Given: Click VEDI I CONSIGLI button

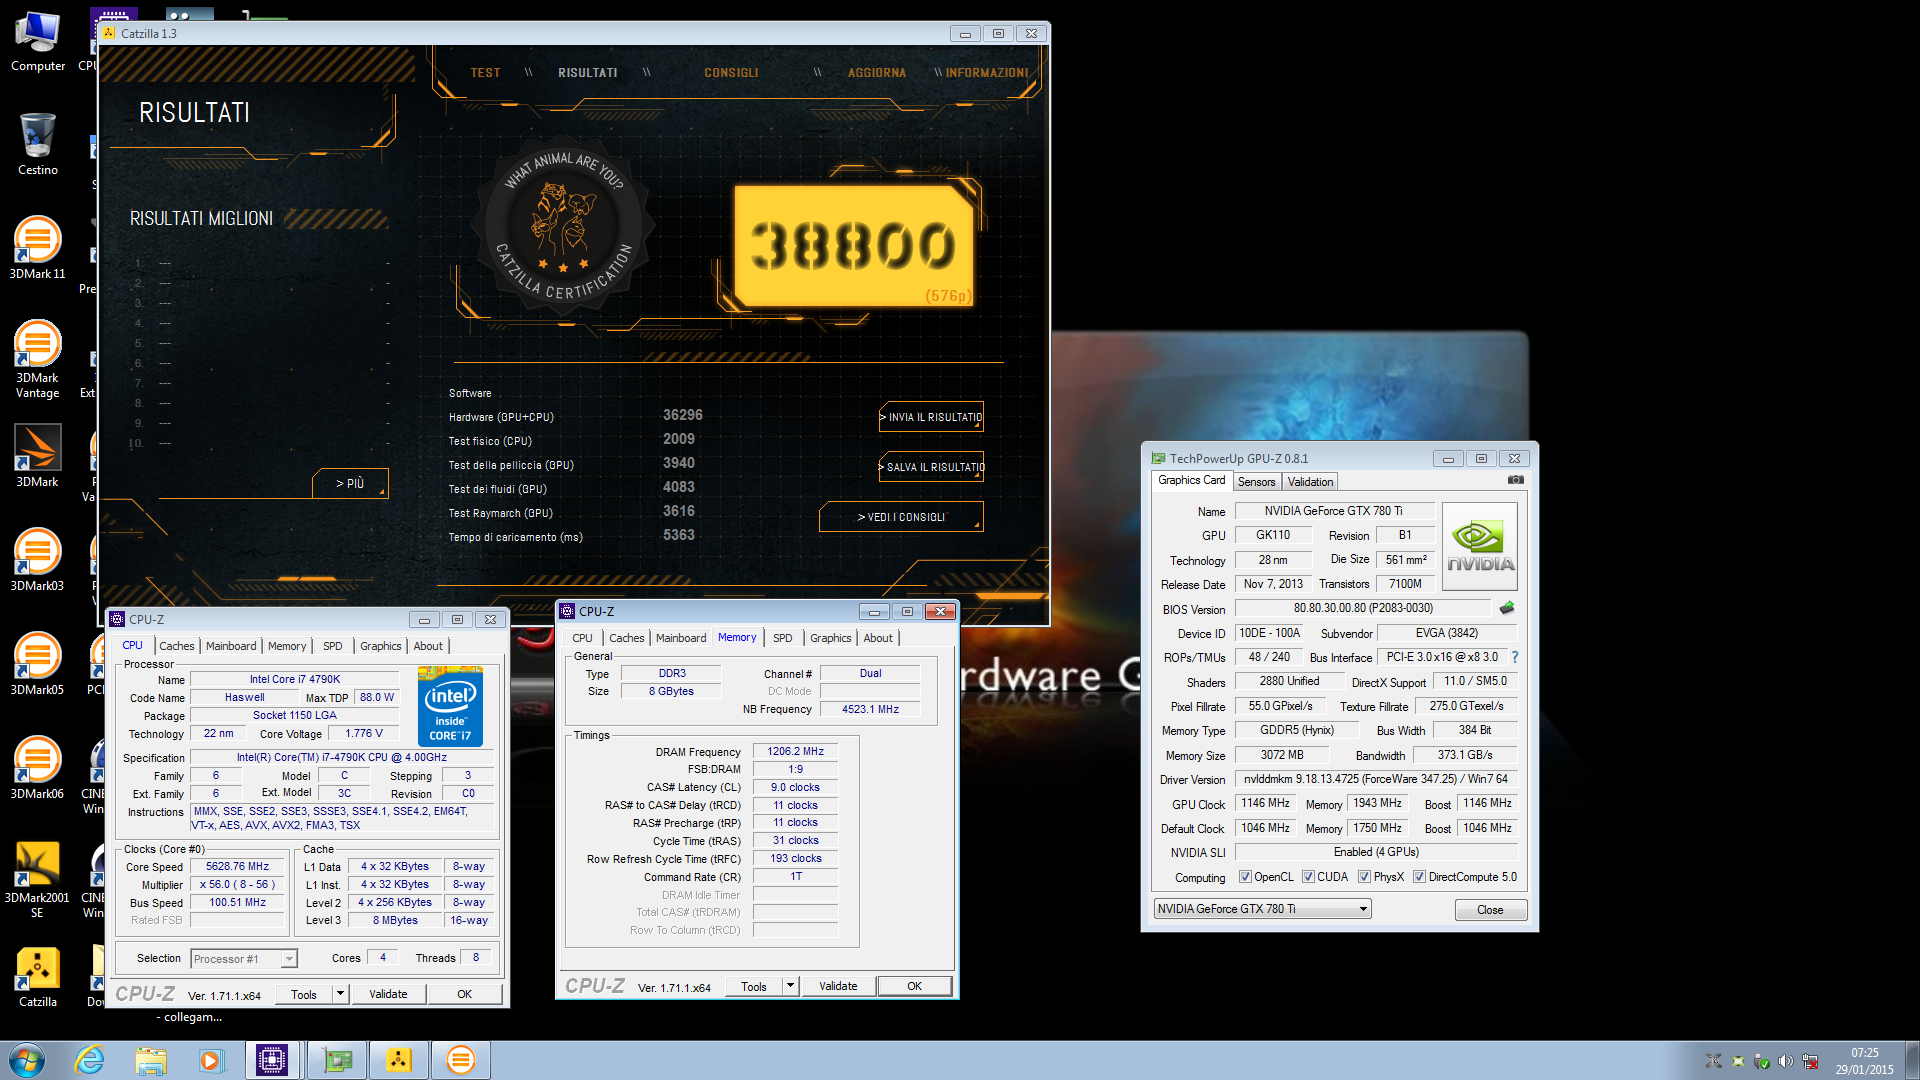Looking at the screenshot, I should 901,517.
